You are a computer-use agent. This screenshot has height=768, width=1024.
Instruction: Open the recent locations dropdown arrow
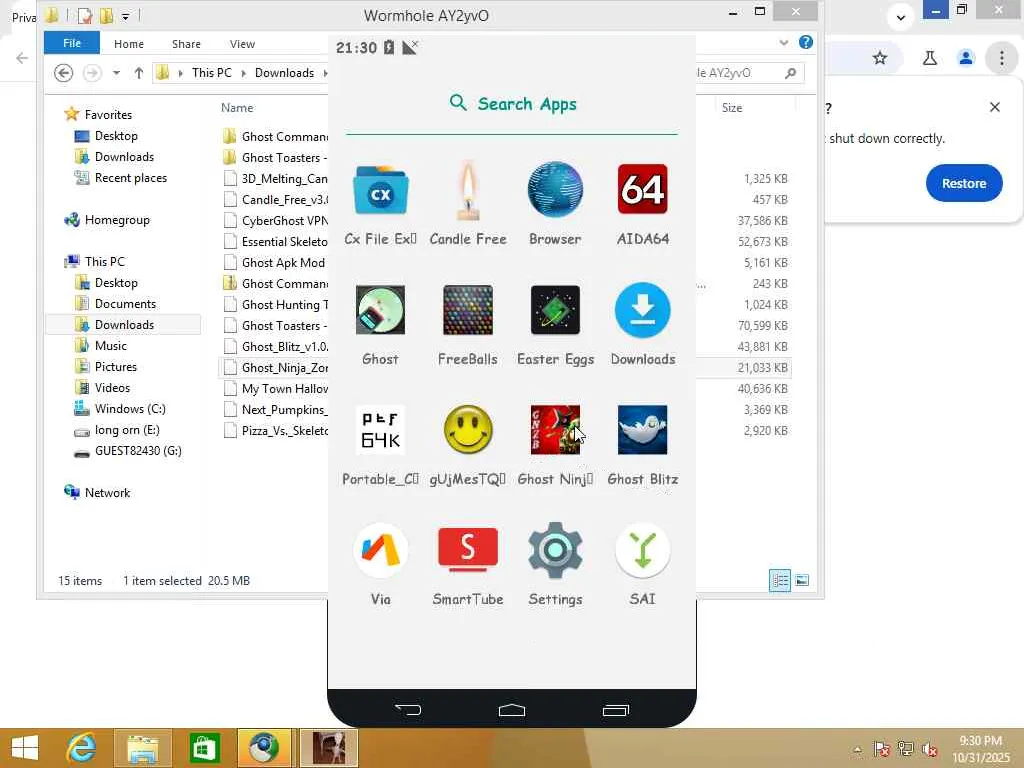(x=116, y=72)
